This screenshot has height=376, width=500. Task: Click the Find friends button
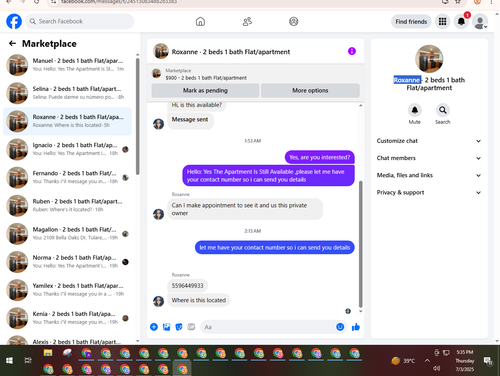click(411, 22)
